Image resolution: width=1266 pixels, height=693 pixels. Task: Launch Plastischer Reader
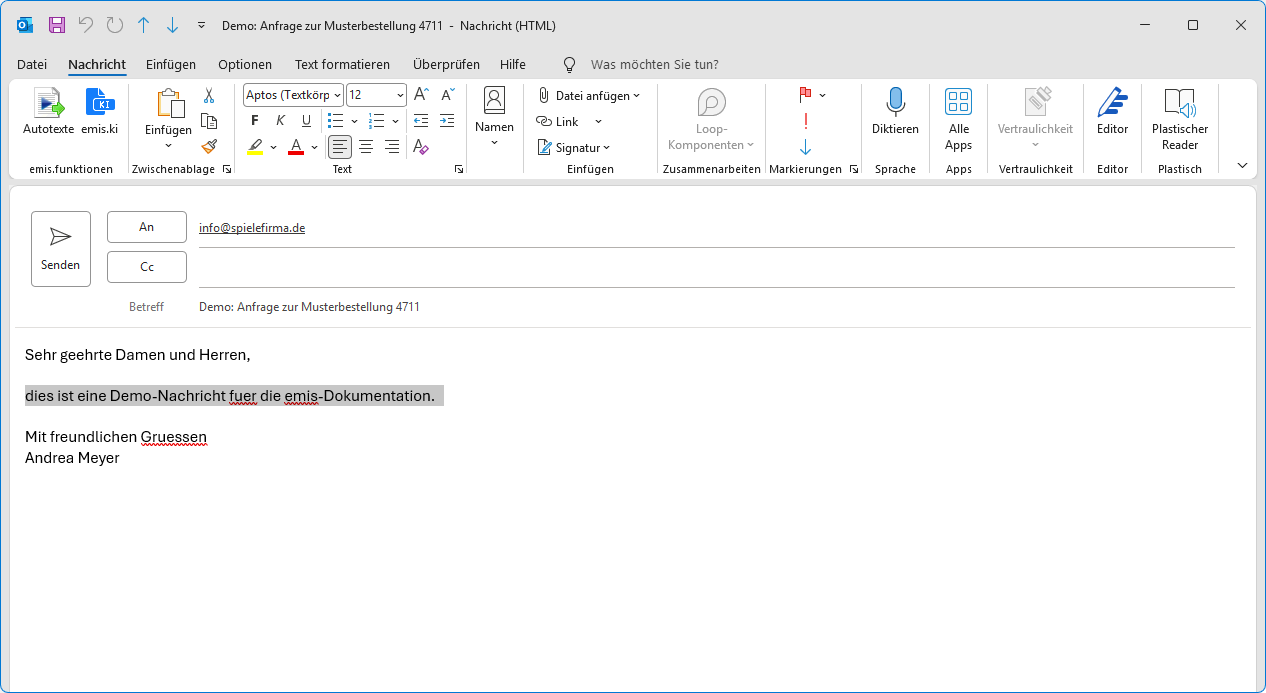[1180, 118]
